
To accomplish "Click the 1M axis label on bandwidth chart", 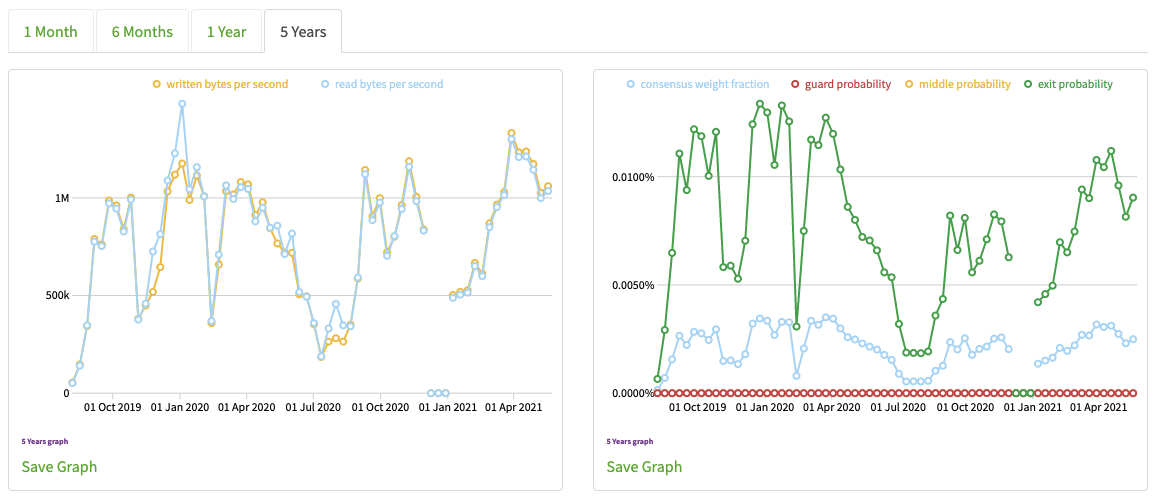I will click(61, 198).
